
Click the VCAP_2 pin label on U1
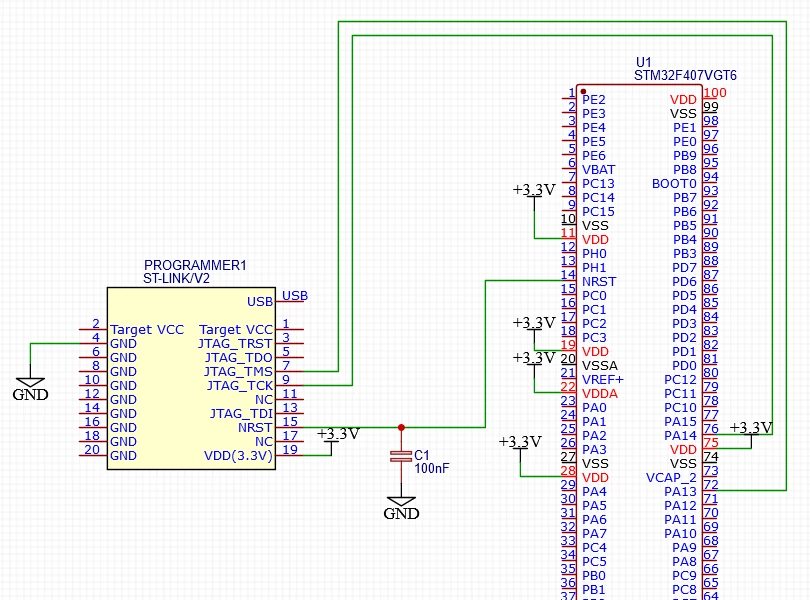click(672, 478)
